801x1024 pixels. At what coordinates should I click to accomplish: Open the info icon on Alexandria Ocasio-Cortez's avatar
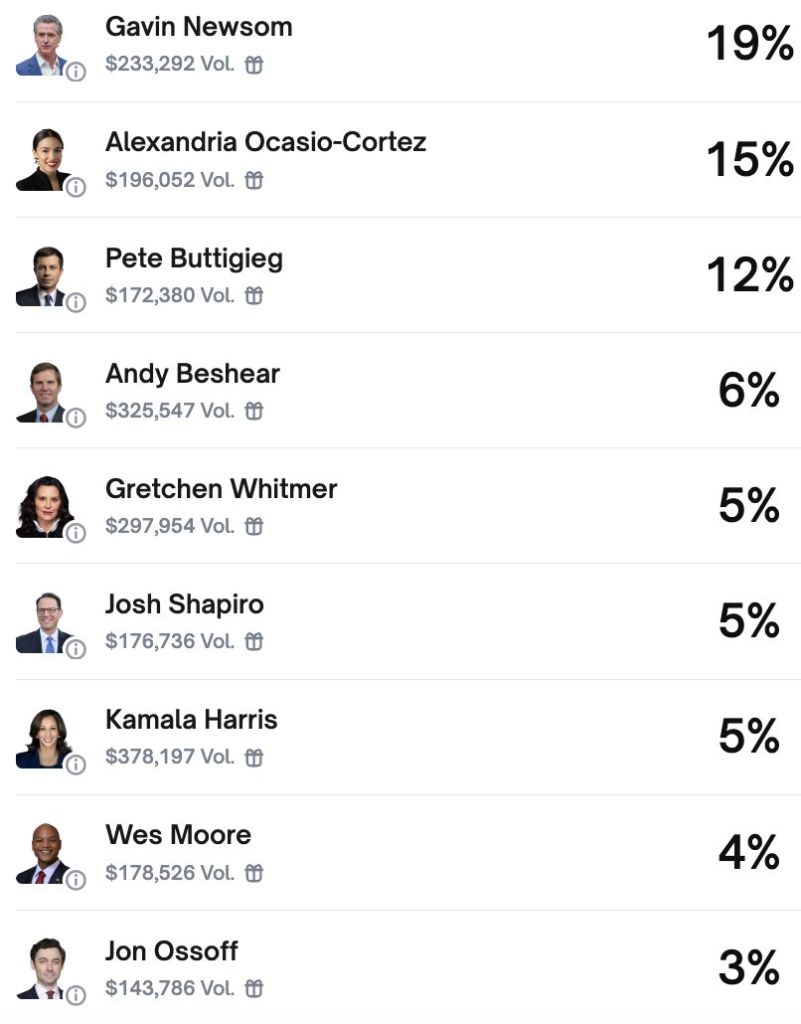[76, 187]
